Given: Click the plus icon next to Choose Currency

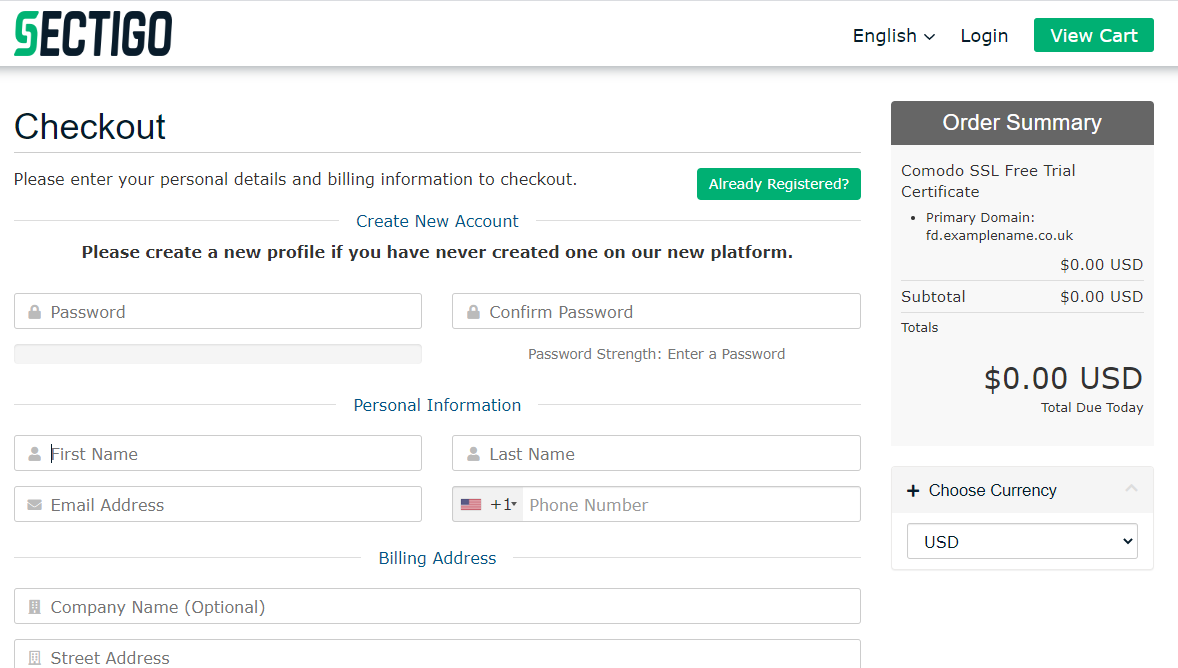Looking at the screenshot, I should point(912,491).
